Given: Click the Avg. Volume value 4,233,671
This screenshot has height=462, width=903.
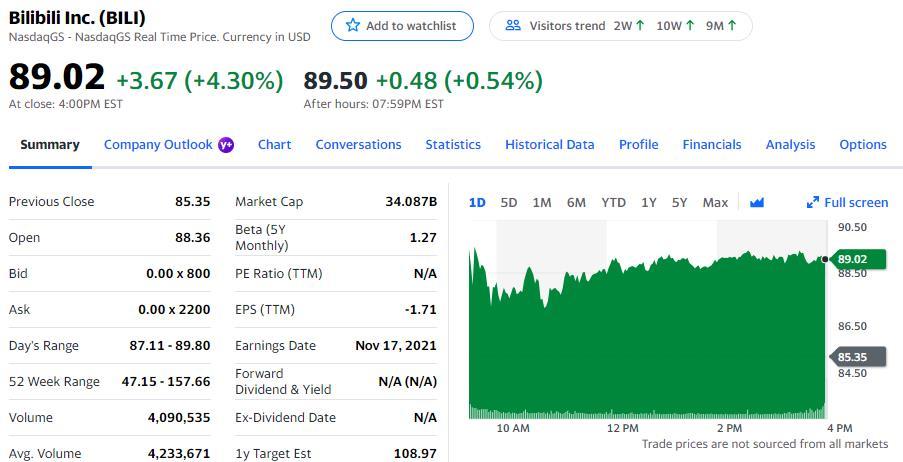Looking at the screenshot, I should point(179,453).
